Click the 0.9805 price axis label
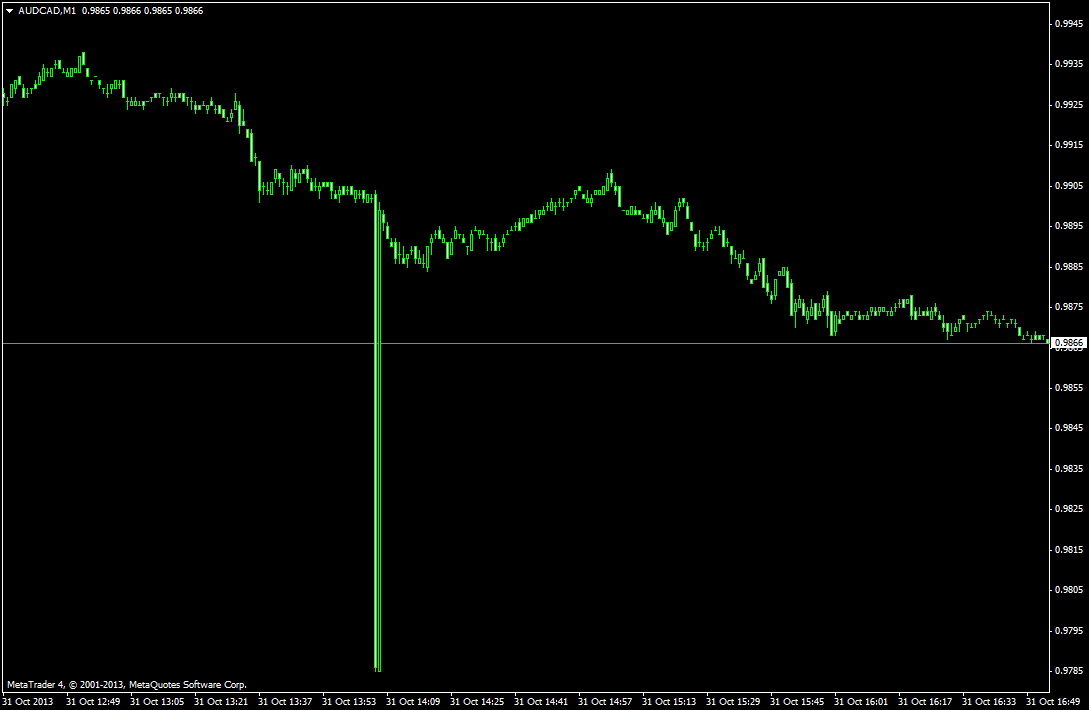This screenshot has width=1089, height=710. point(1069,590)
